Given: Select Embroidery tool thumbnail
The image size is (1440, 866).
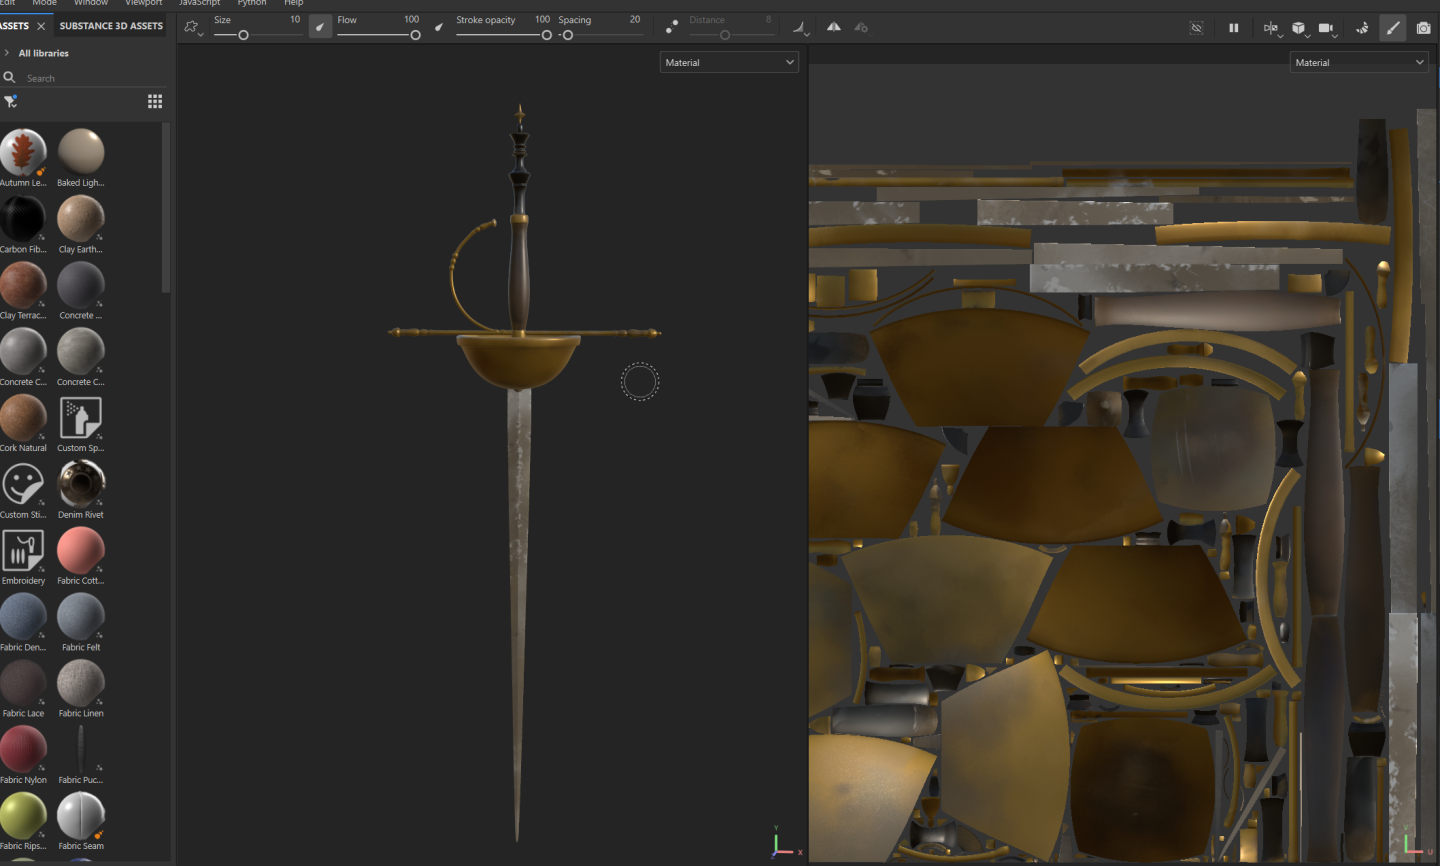Looking at the screenshot, I should click(23, 550).
